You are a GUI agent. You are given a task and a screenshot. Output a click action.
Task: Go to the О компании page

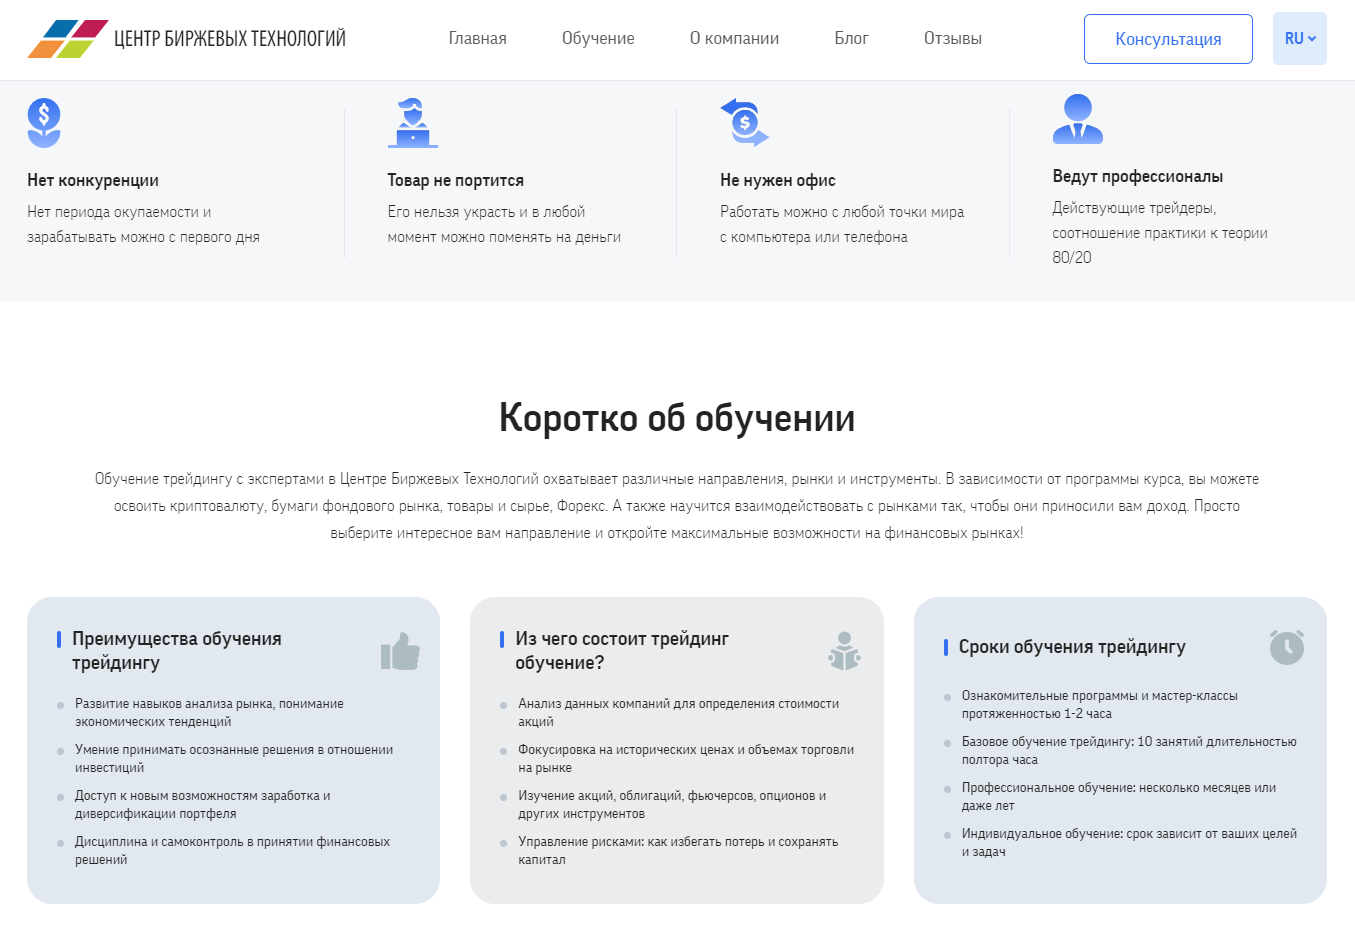pyautogui.click(x=734, y=39)
